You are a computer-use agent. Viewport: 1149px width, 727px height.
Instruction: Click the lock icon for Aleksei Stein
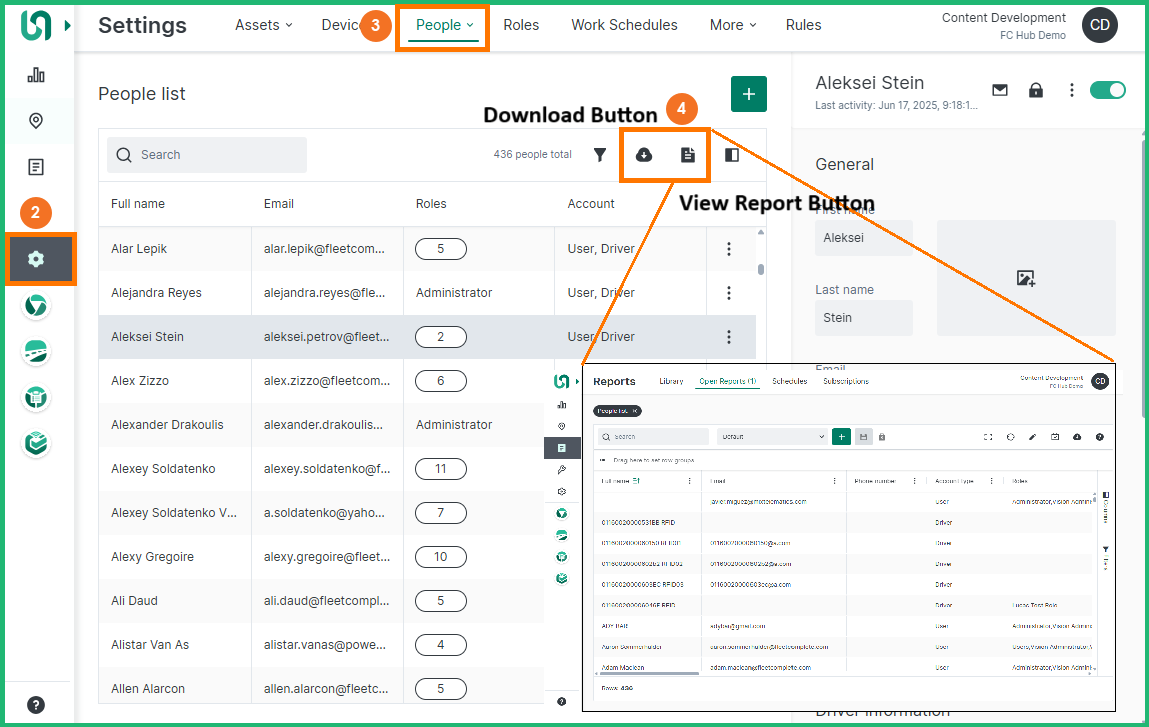pos(1036,90)
